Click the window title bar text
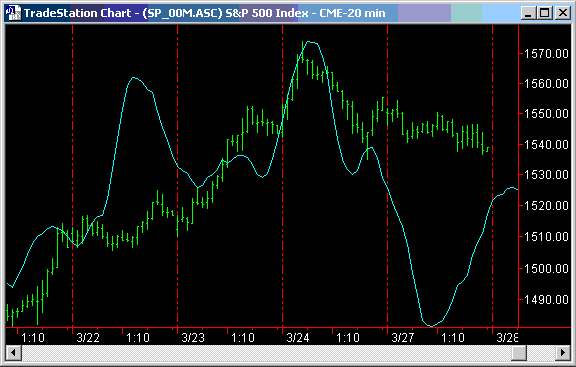The height and width of the screenshot is (367, 576). 205,13
